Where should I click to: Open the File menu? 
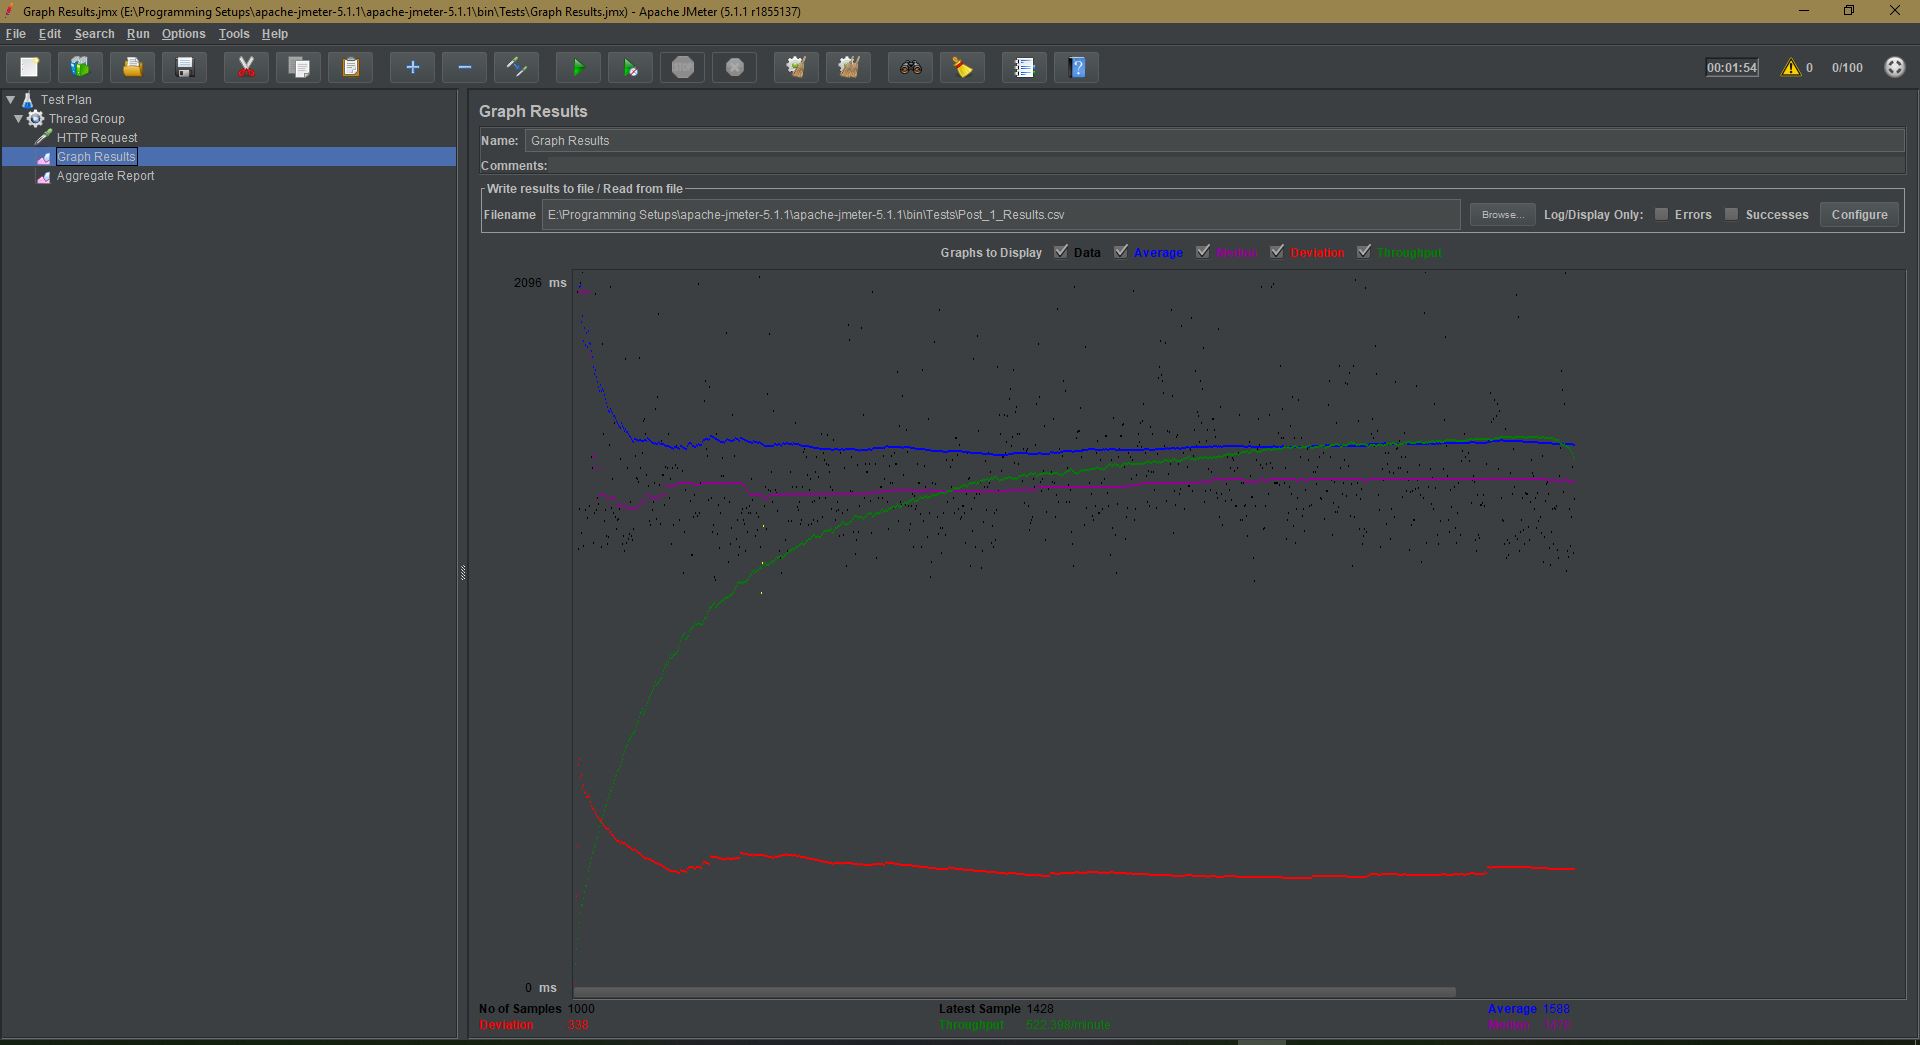16,34
